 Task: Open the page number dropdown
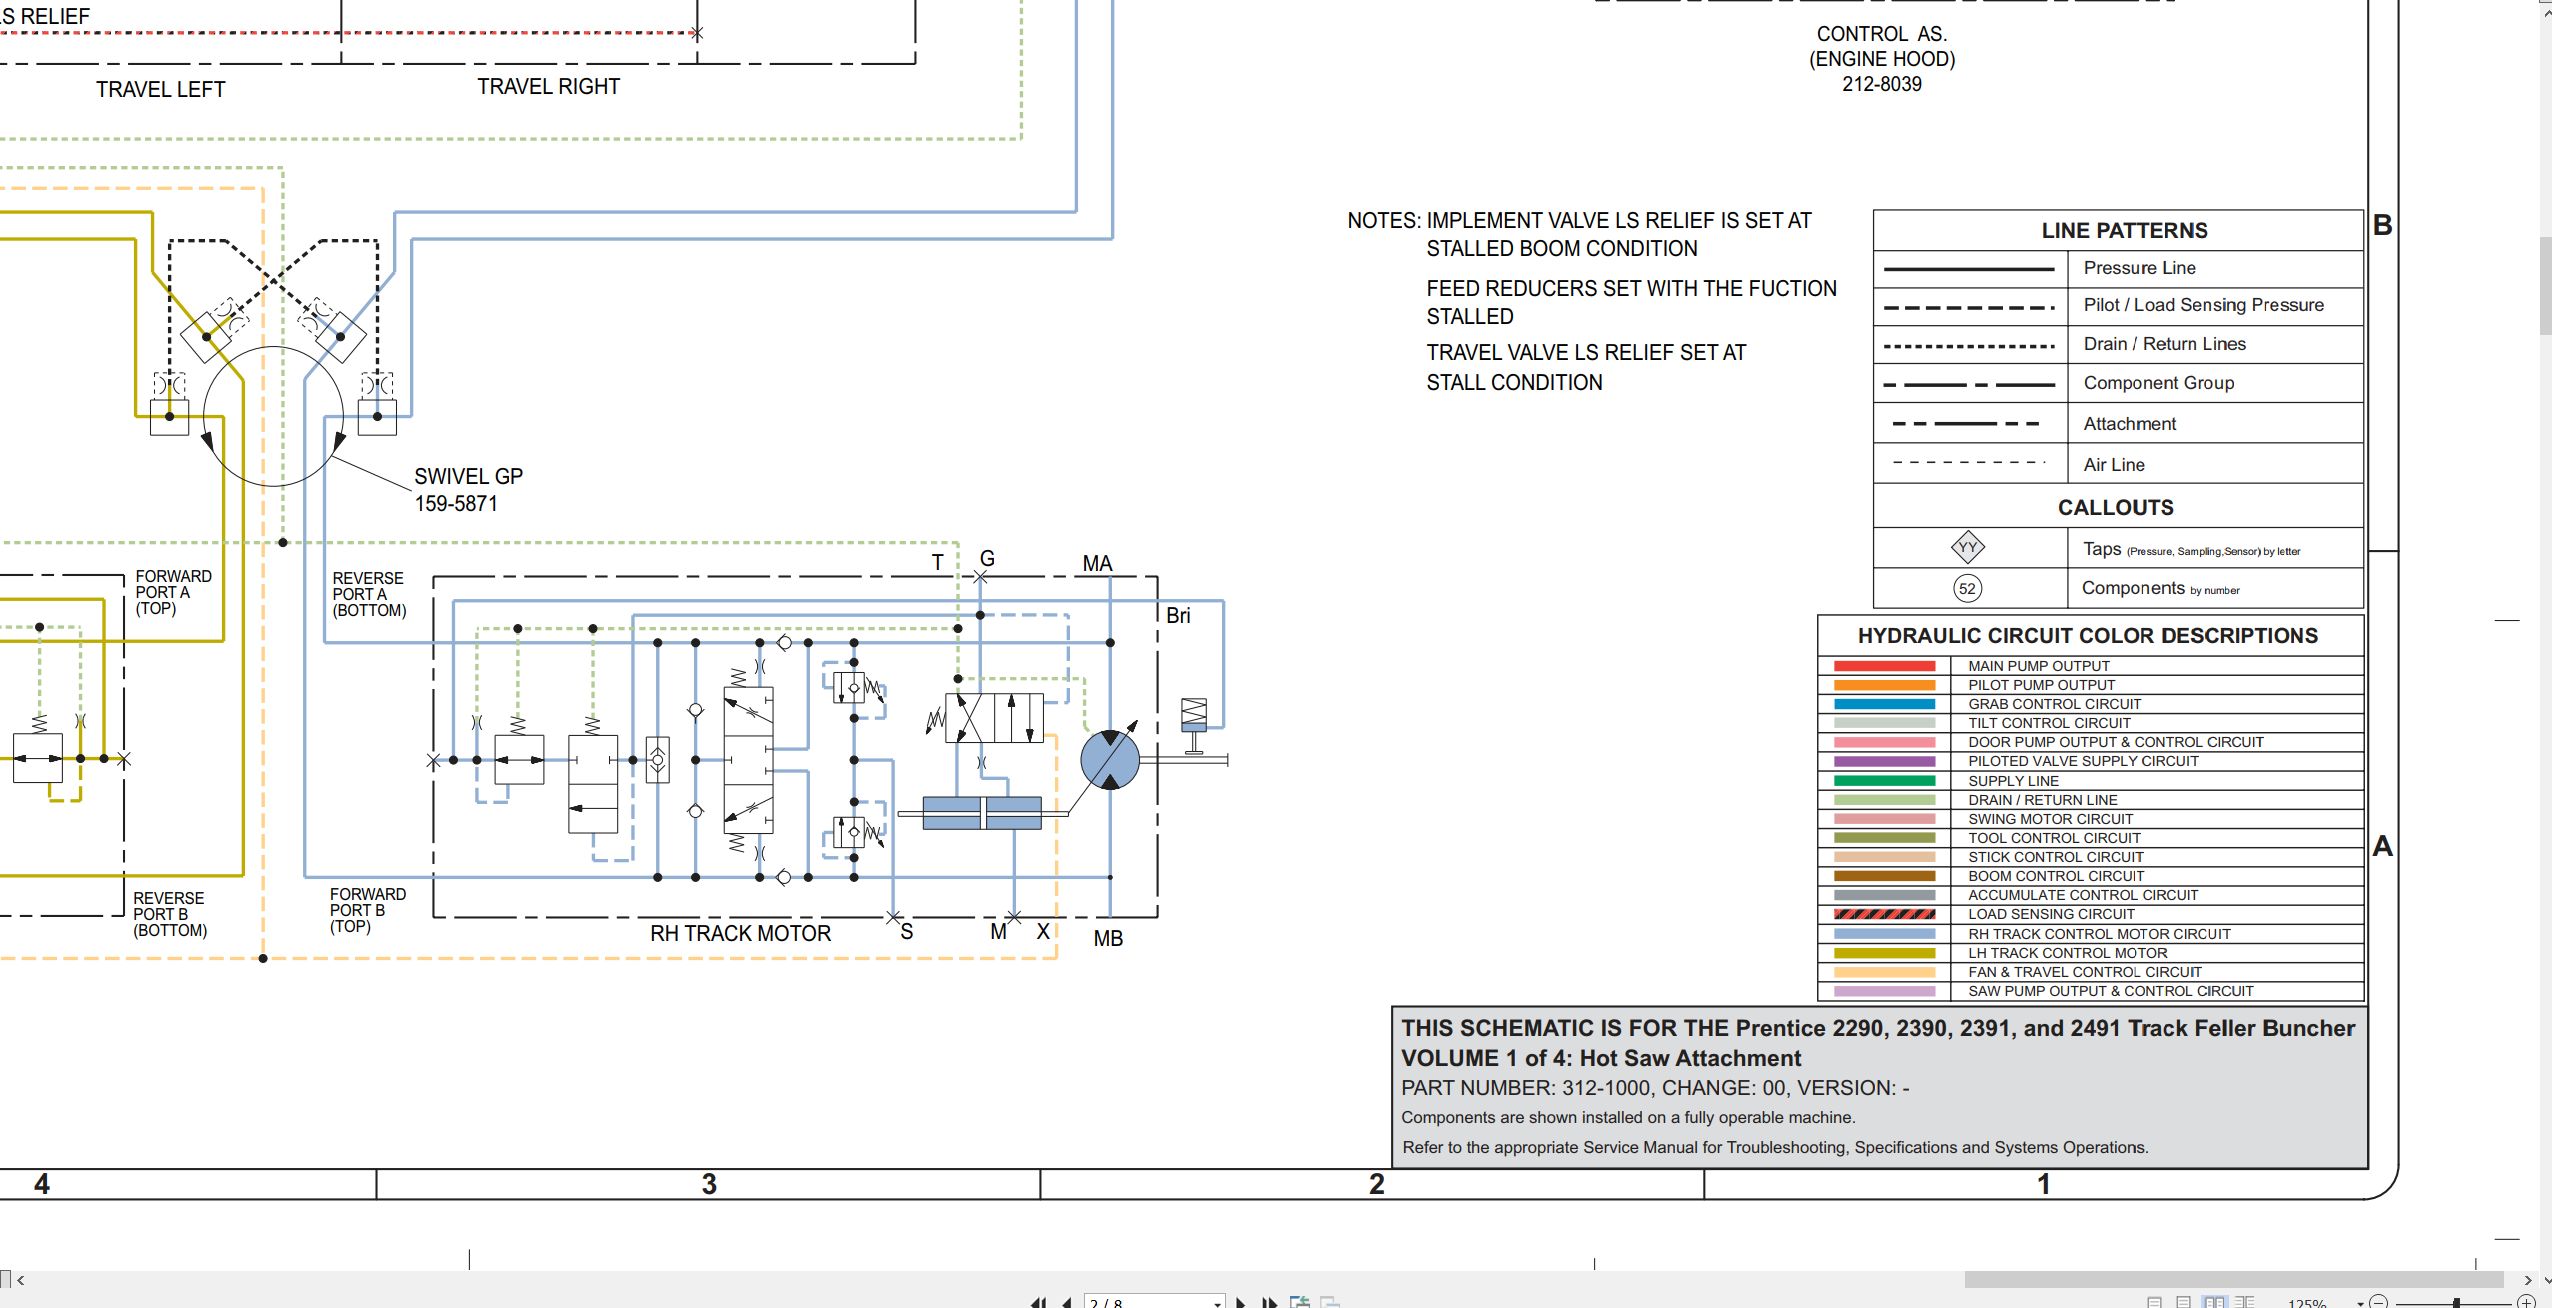(1217, 1304)
